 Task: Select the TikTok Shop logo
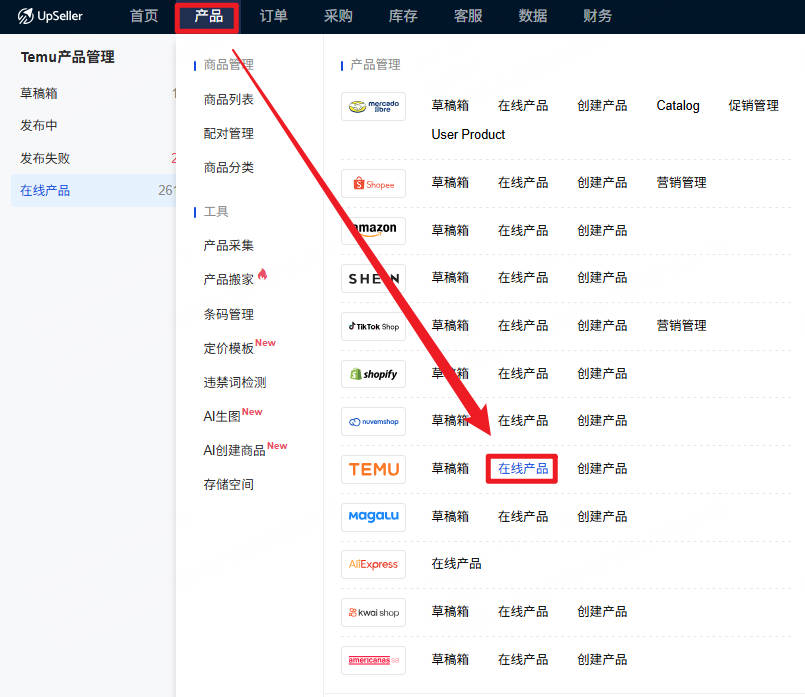[373, 326]
